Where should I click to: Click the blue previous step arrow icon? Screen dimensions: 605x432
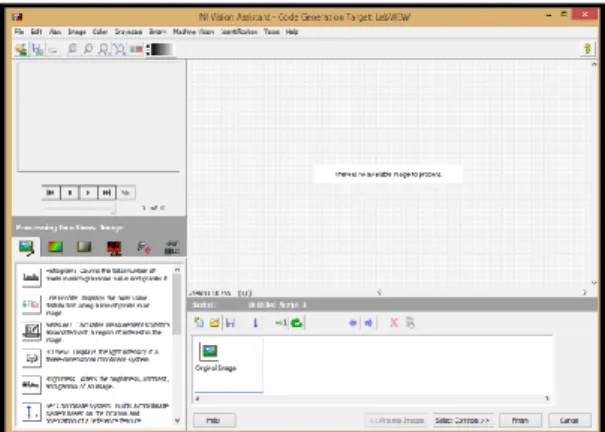353,322
